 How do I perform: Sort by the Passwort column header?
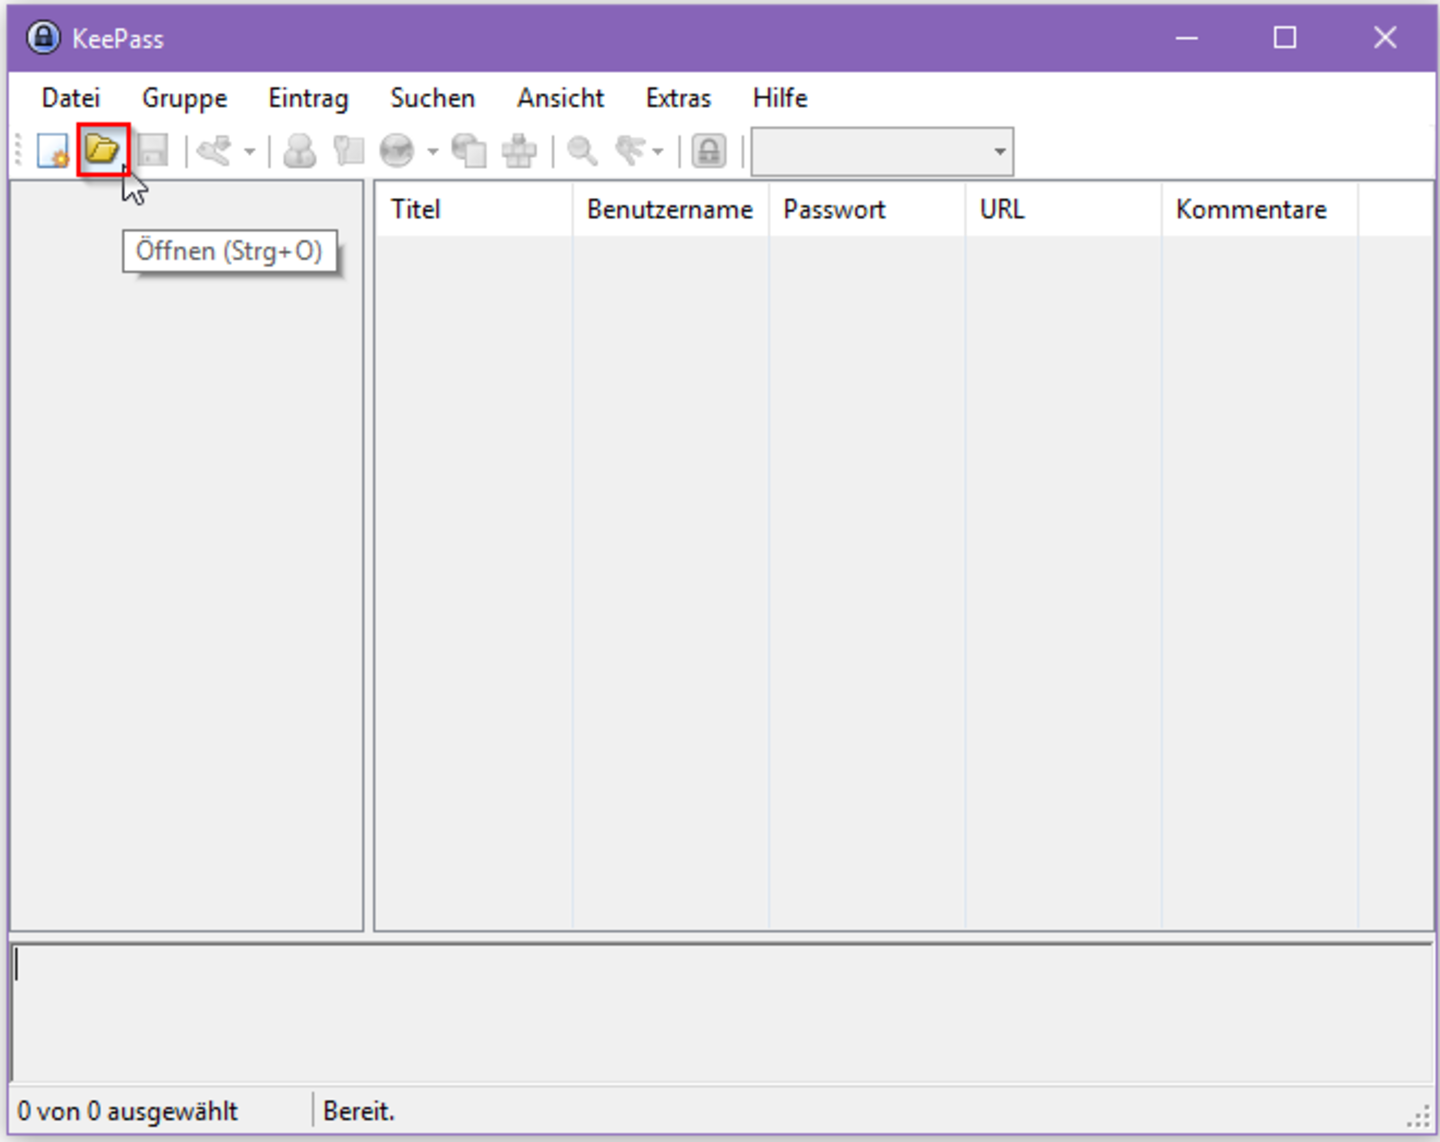pyautogui.click(x=866, y=210)
